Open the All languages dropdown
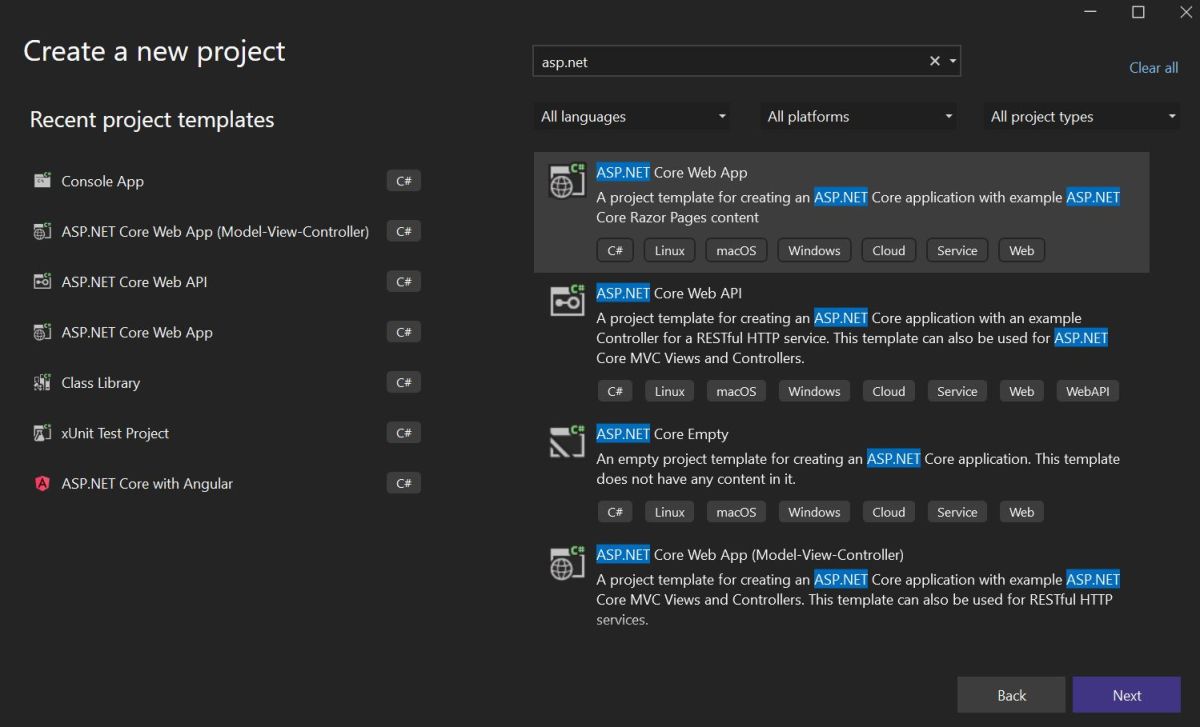This screenshot has width=1200, height=727. [632, 117]
